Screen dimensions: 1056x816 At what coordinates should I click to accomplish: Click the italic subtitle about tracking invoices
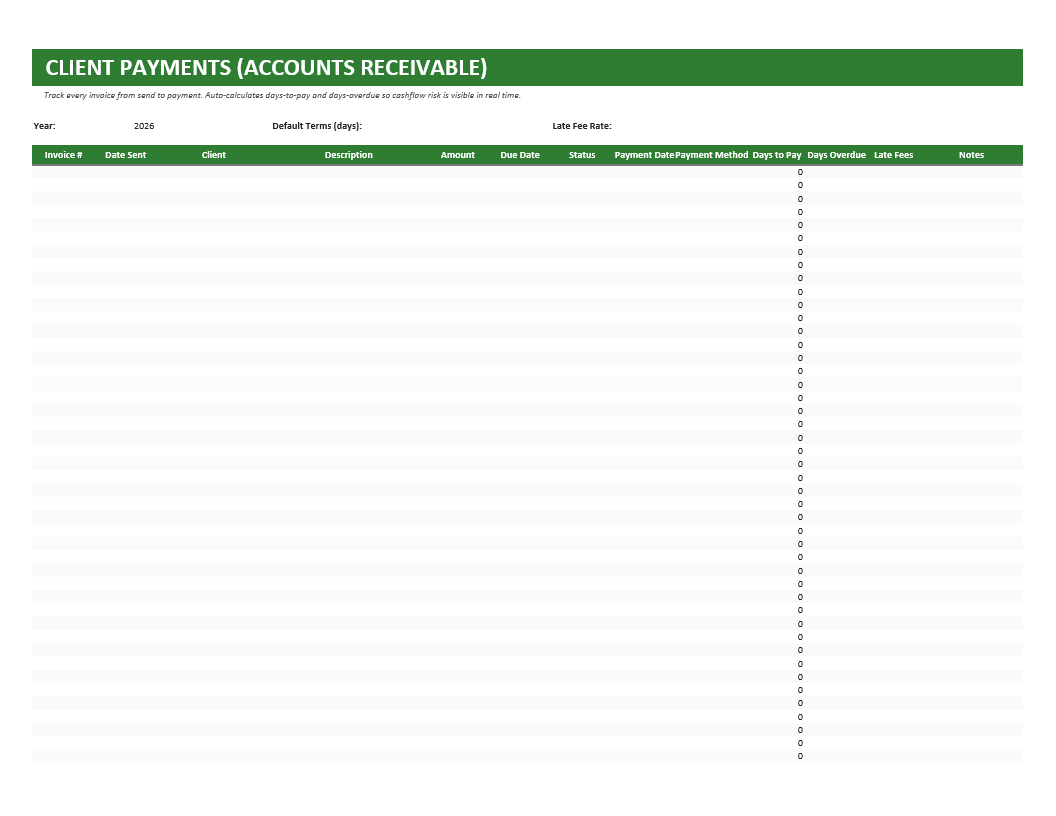tap(282, 96)
